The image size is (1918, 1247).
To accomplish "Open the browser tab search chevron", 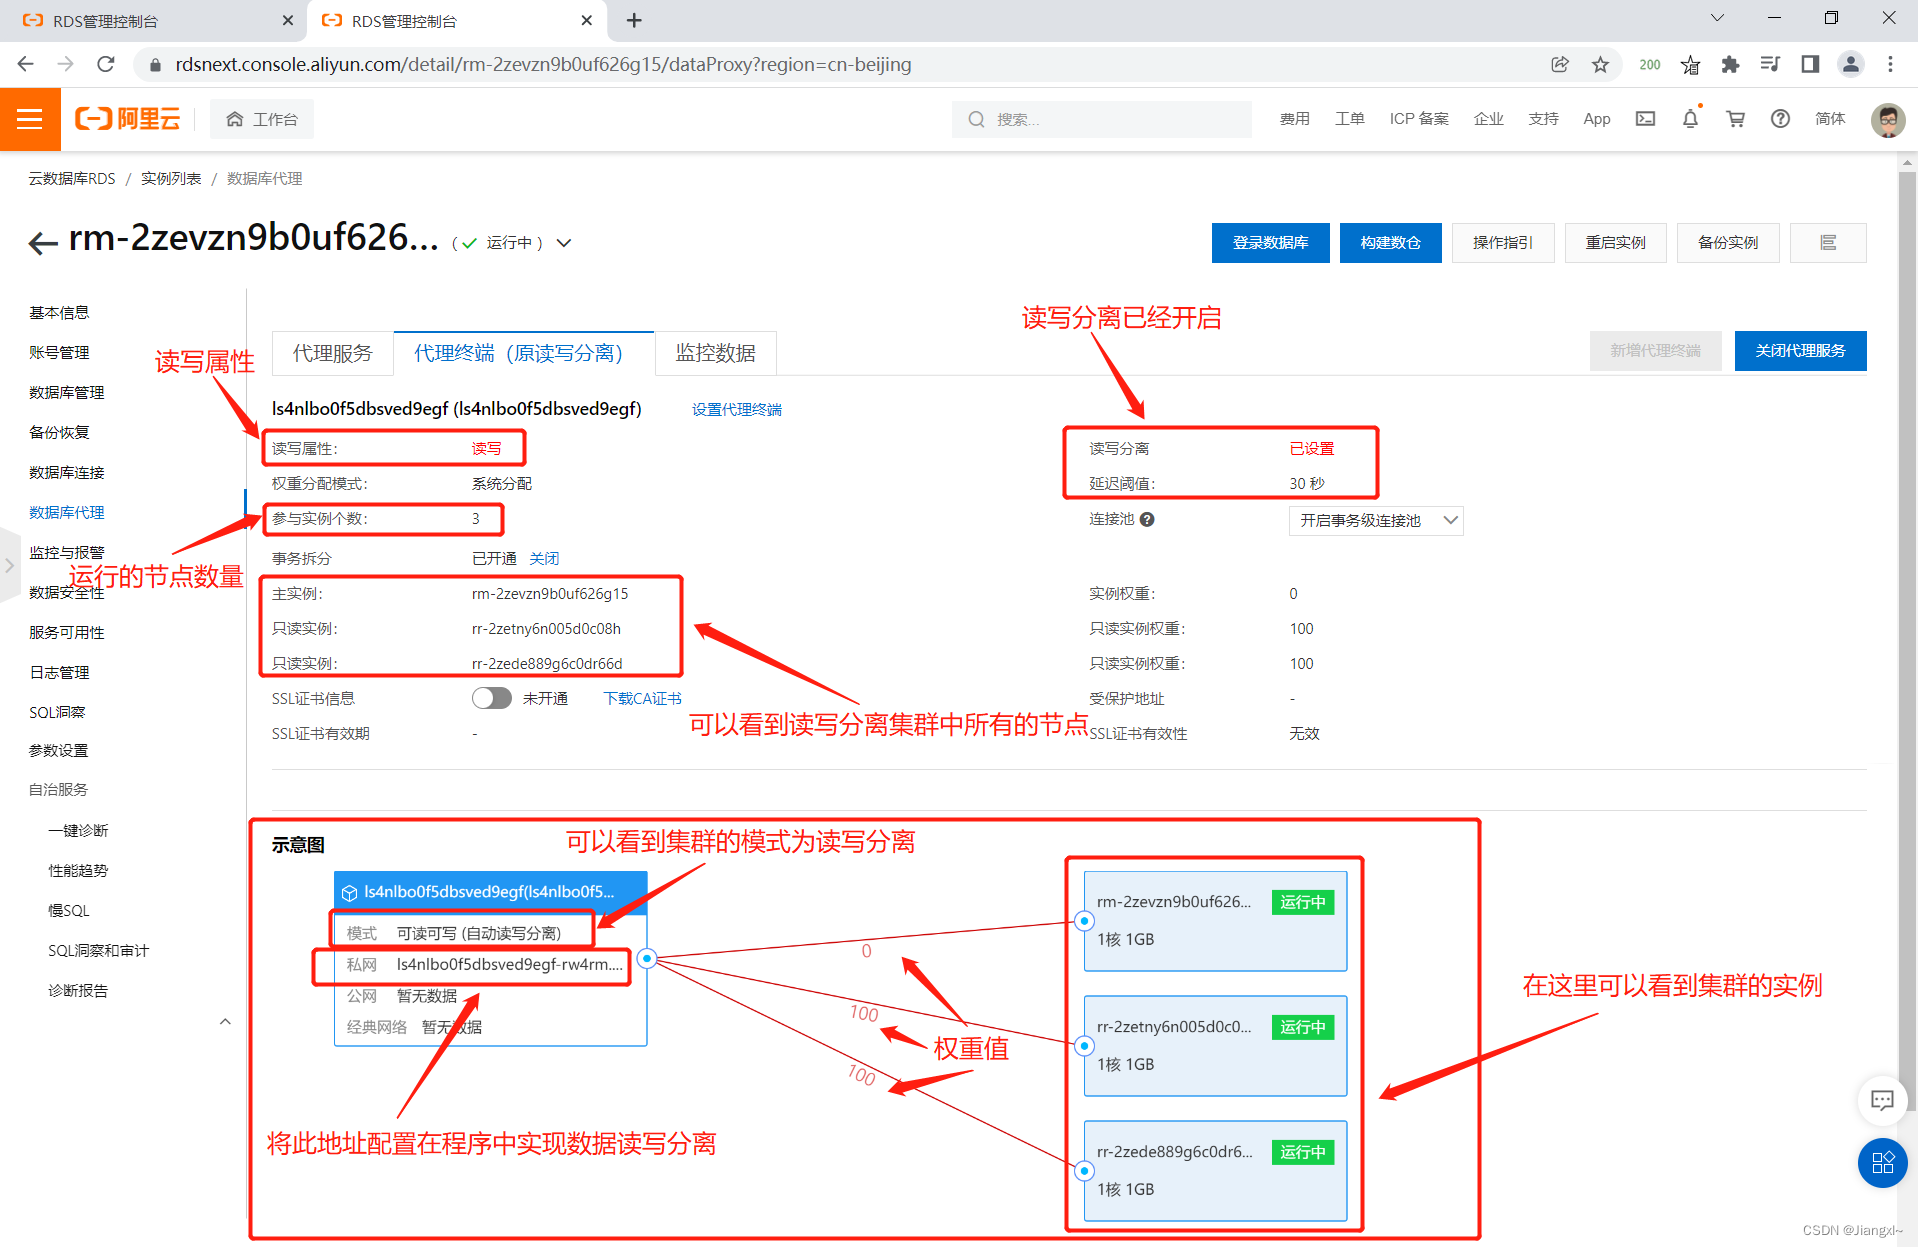I will (x=1717, y=18).
